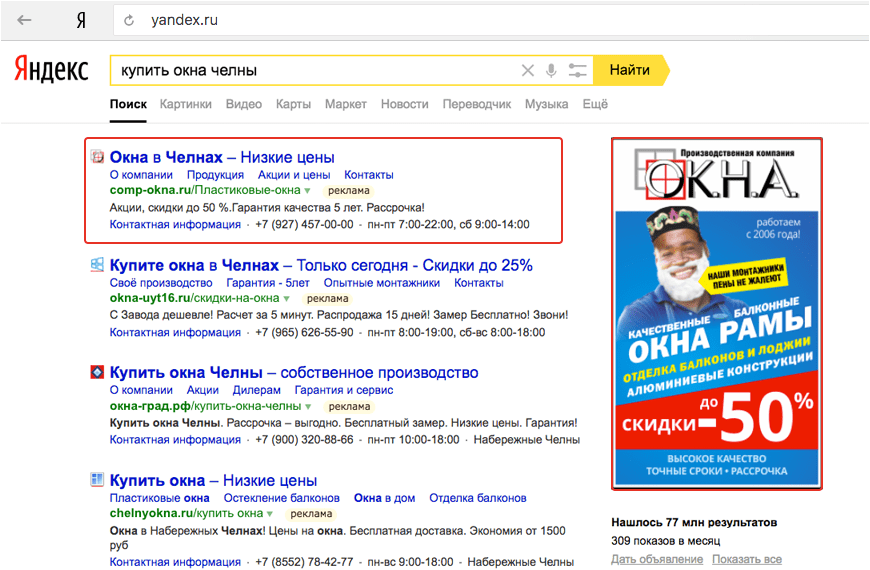Open search settings via the sliders icon
This screenshot has height=570, width=870.
pos(577,70)
